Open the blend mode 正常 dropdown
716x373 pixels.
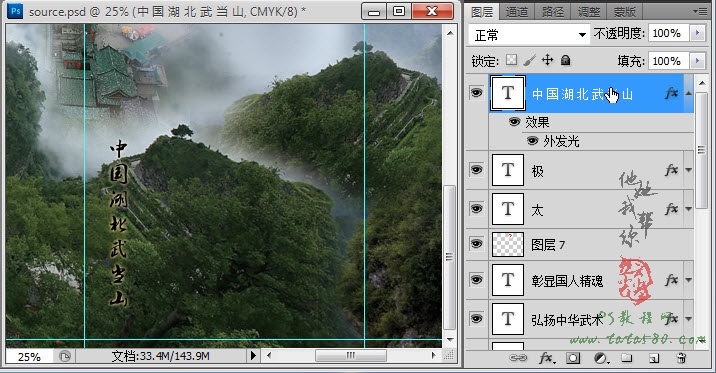529,35
